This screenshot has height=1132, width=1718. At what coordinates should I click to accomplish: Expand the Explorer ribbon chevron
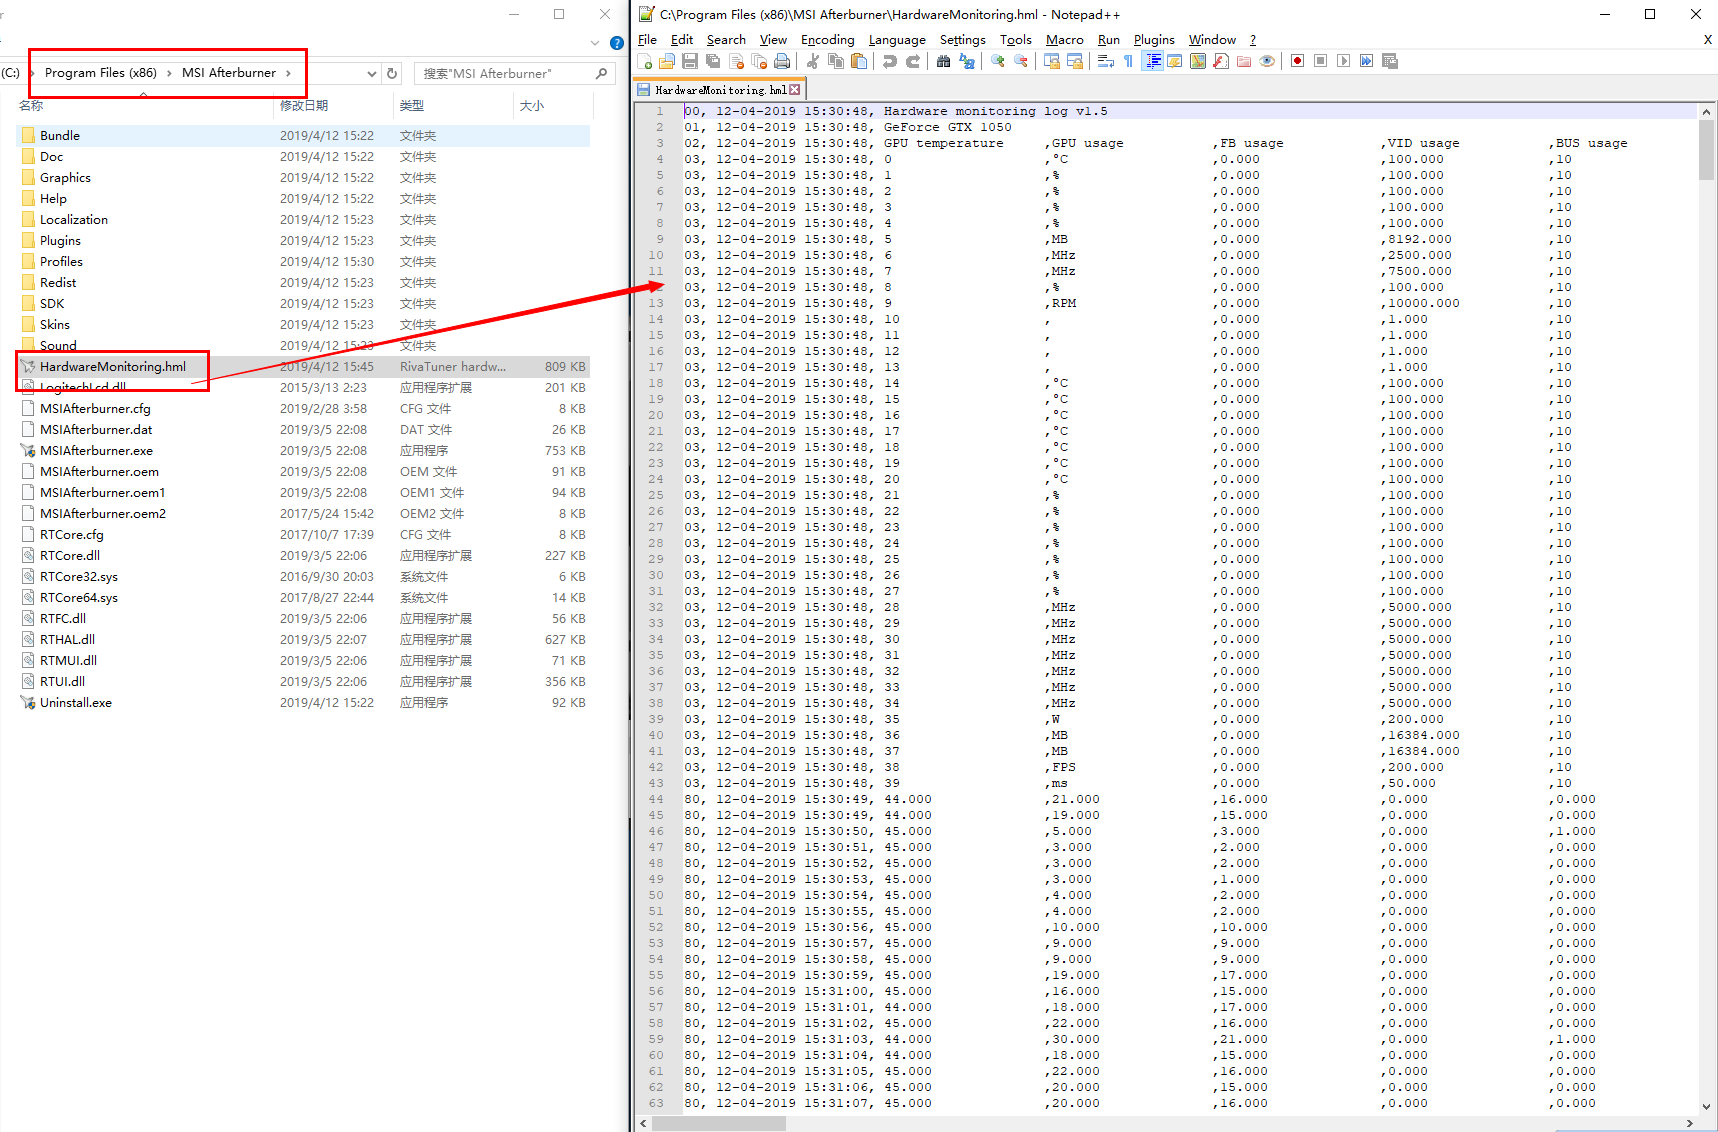click(595, 43)
